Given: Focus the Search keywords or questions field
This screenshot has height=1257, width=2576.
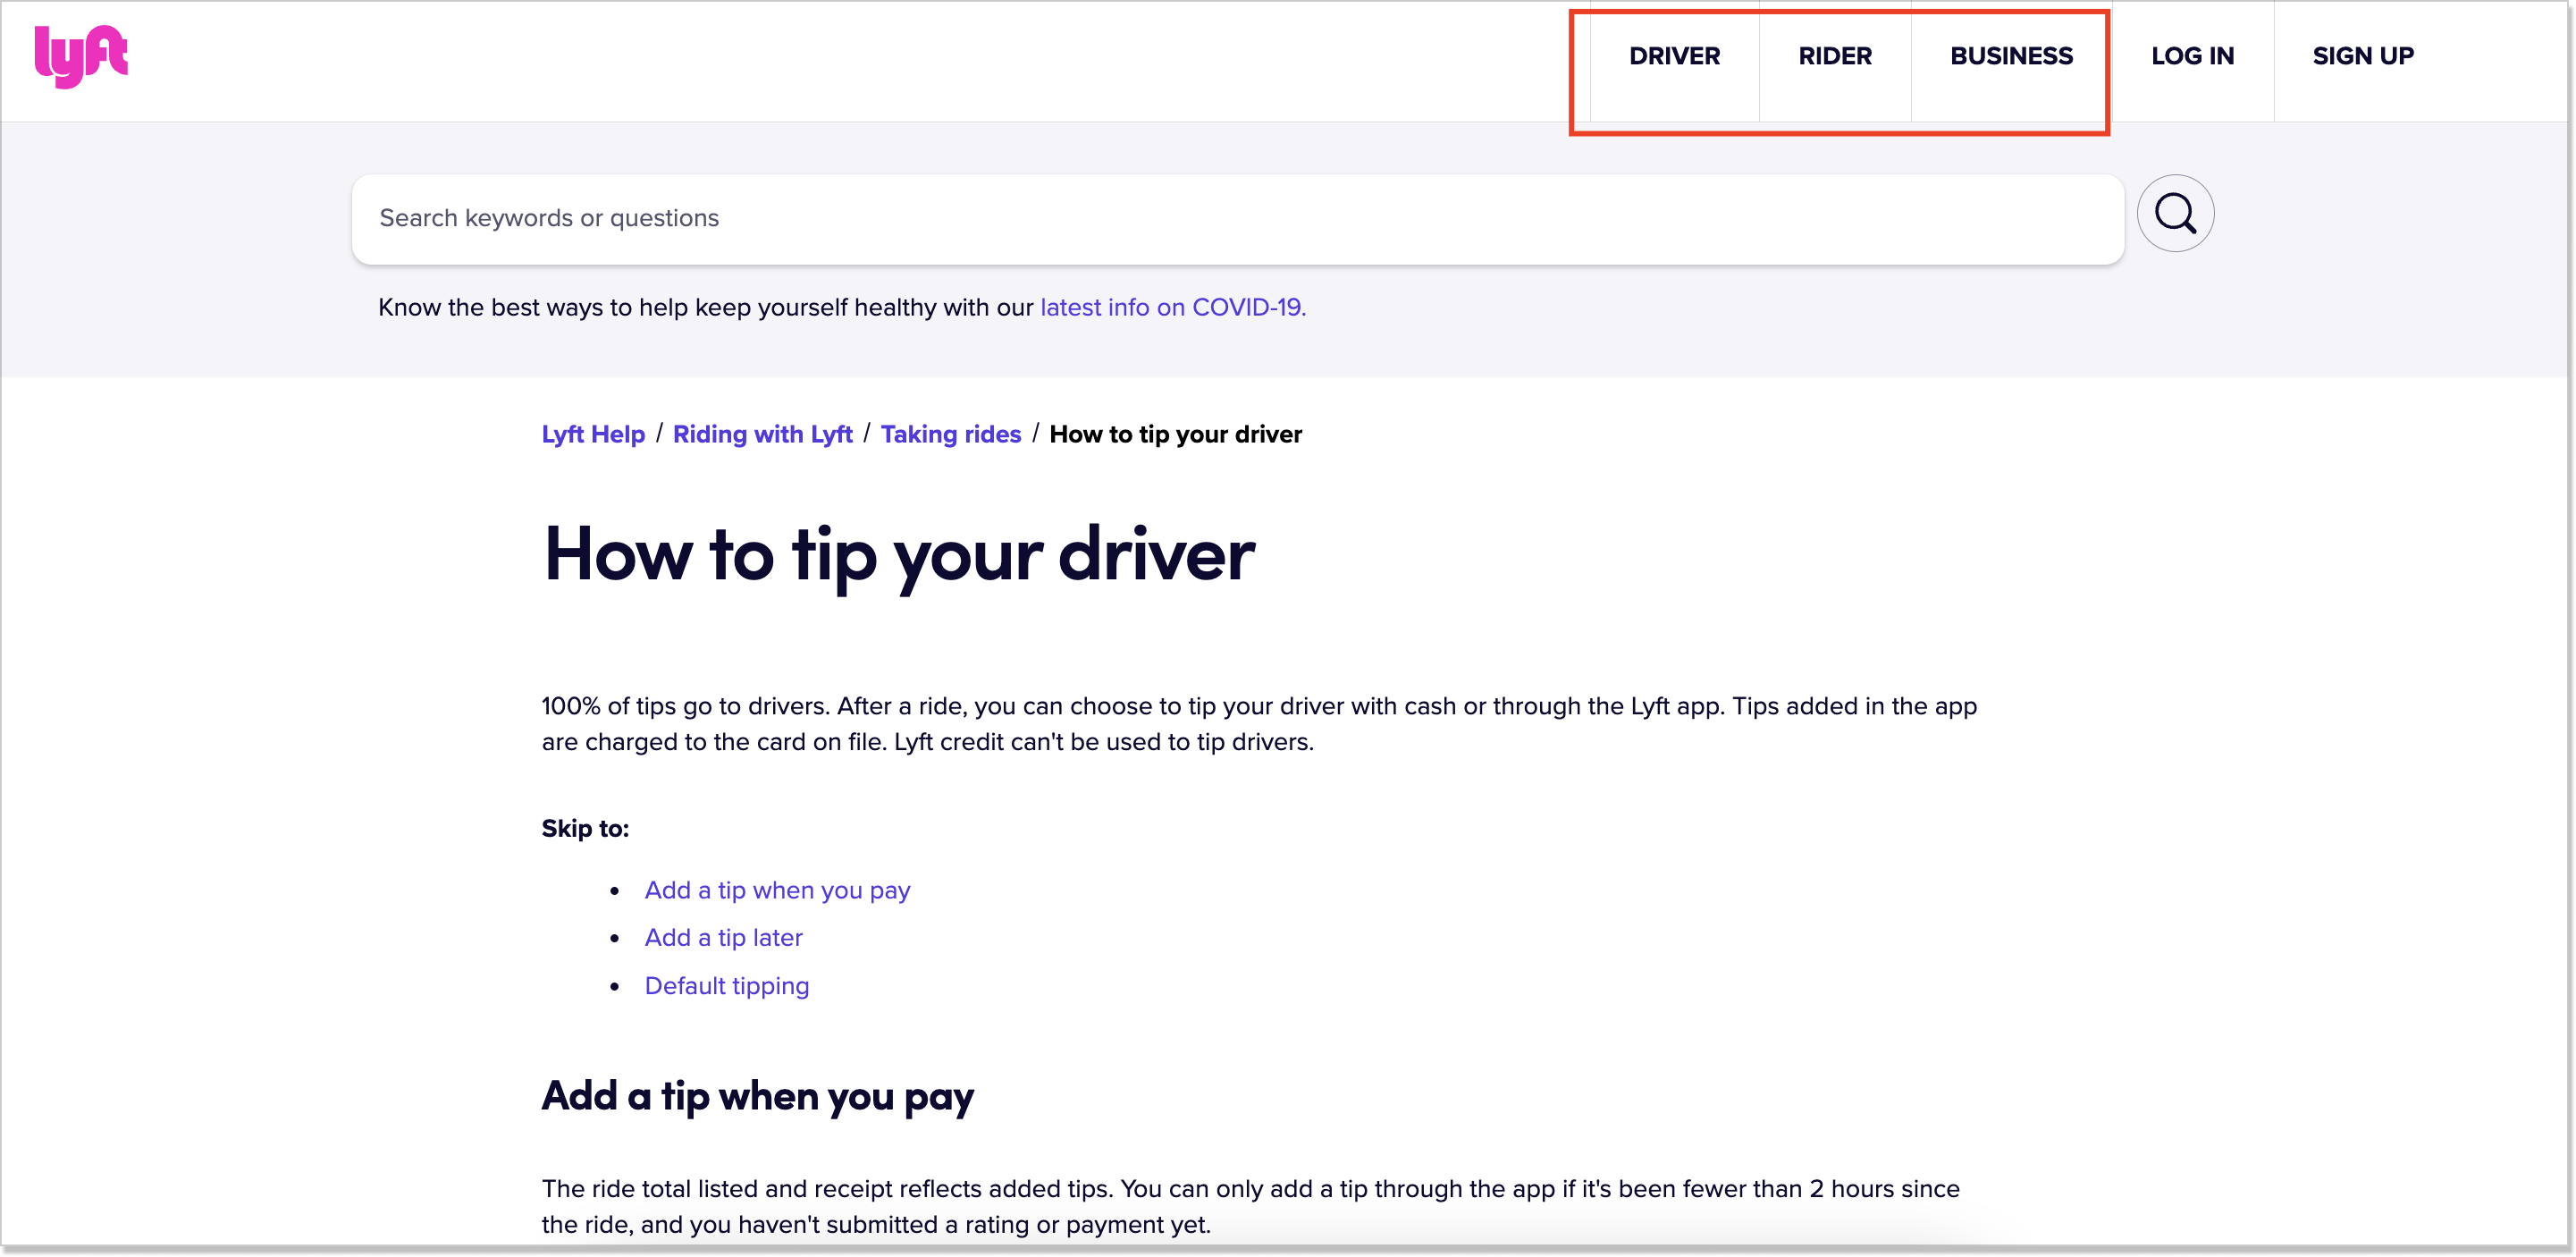Looking at the screenshot, I should click(1237, 219).
